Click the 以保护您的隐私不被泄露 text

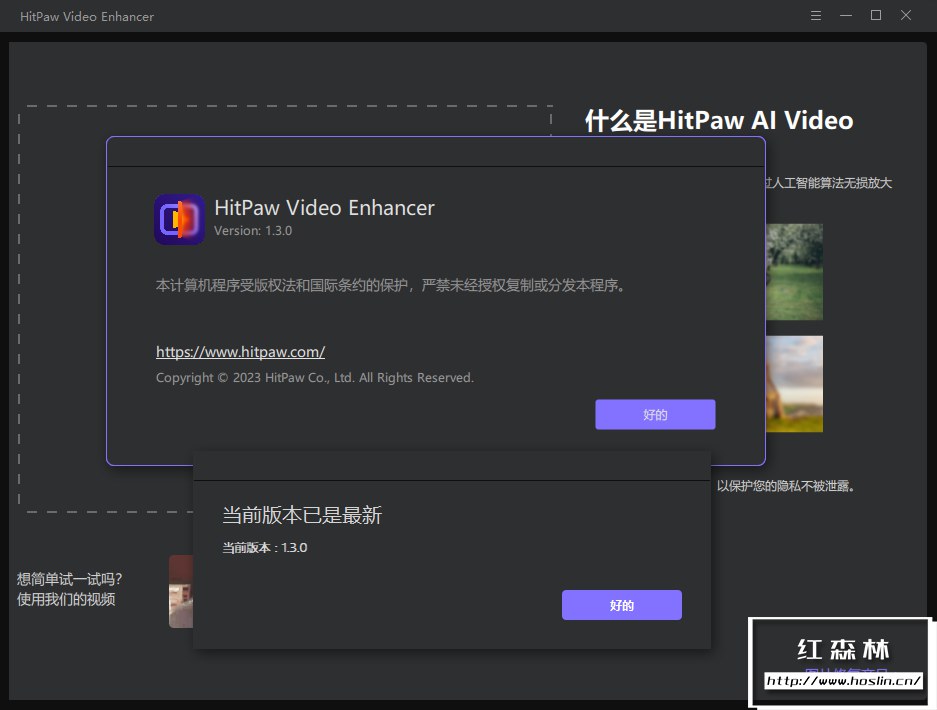click(785, 486)
